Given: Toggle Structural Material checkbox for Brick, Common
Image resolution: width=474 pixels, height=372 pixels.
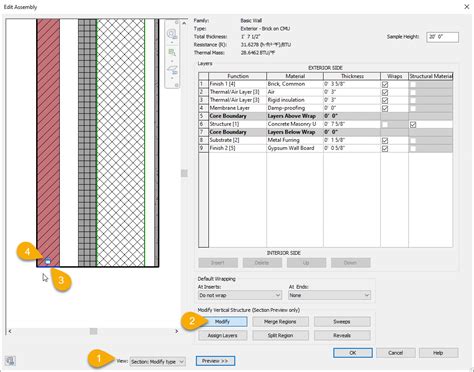Looking at the screenshot, I should [x=413, y=84].
